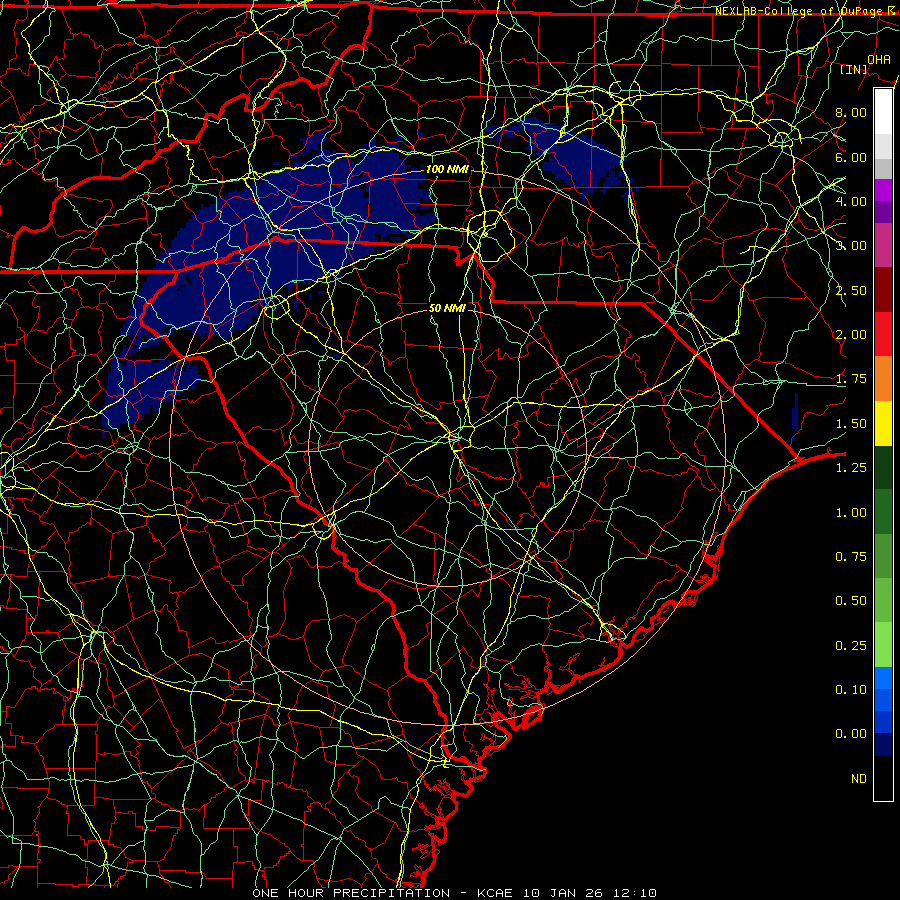Click the '[IN]' units label
The width and height of the screenshot is (900, 900).
(x=854, y=69)
